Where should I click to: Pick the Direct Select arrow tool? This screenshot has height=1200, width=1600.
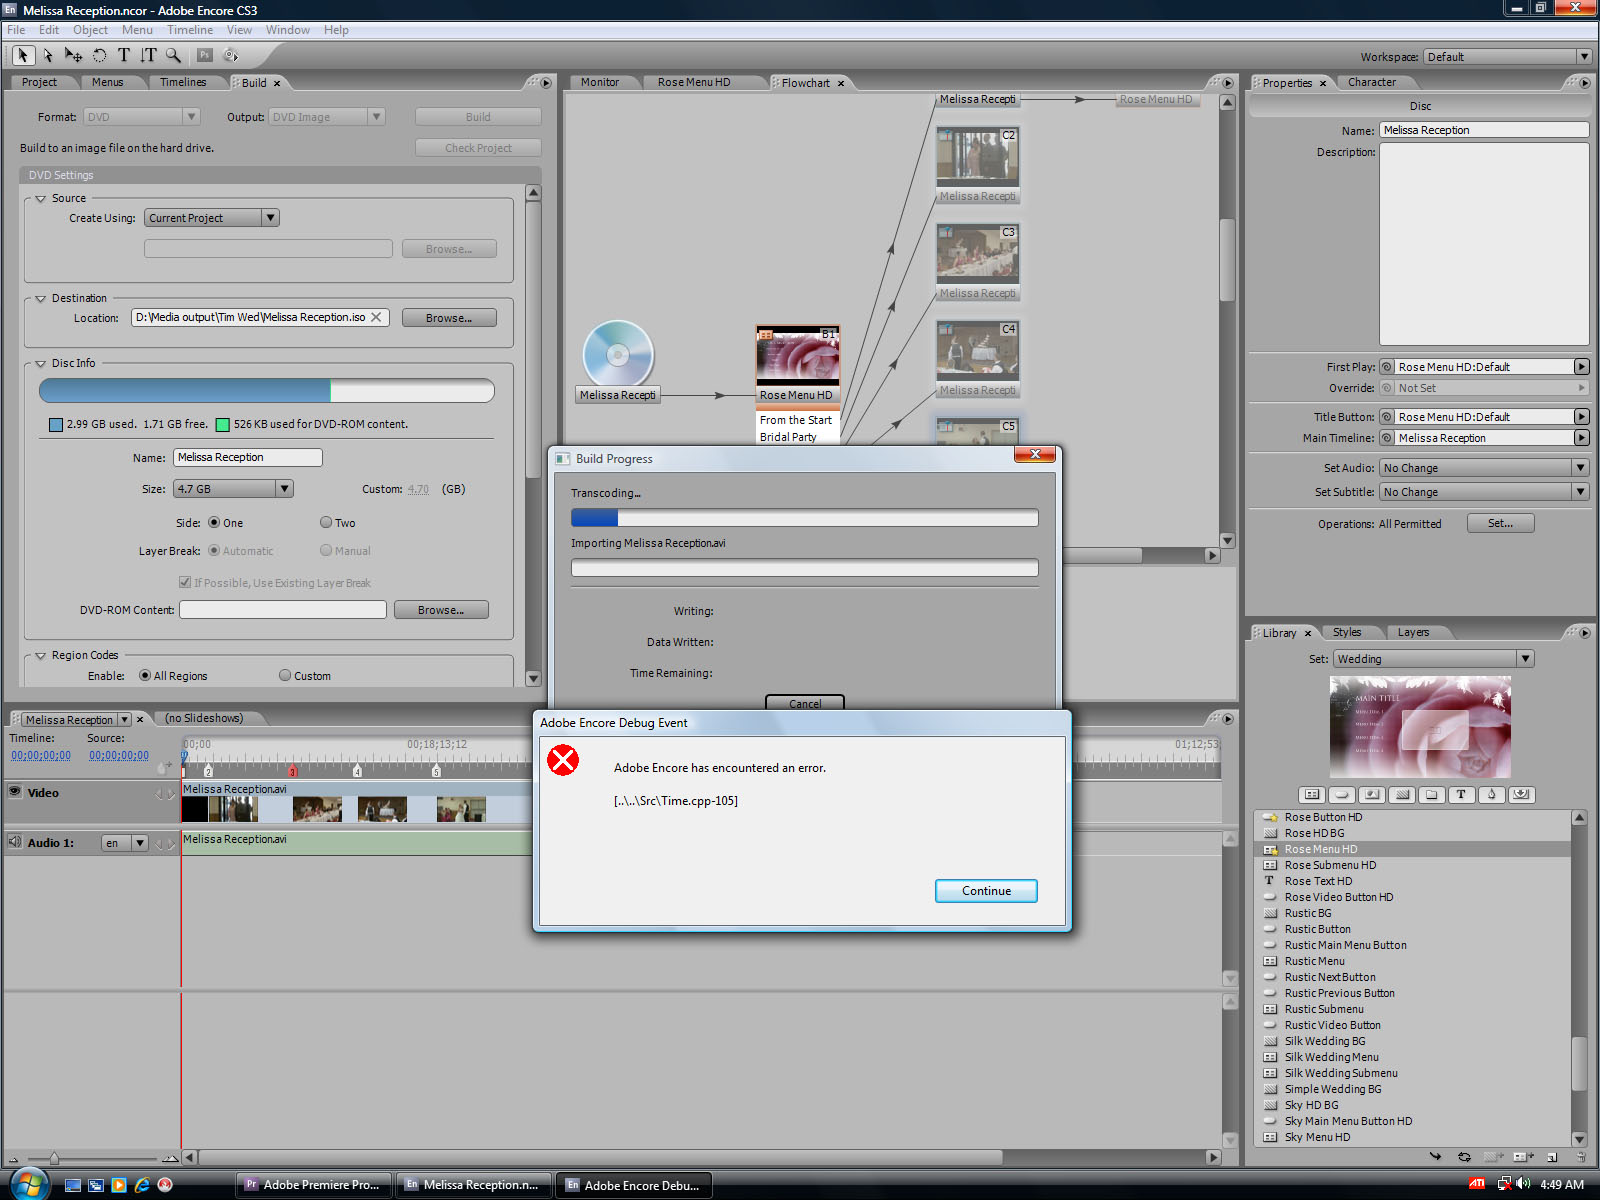47,56
